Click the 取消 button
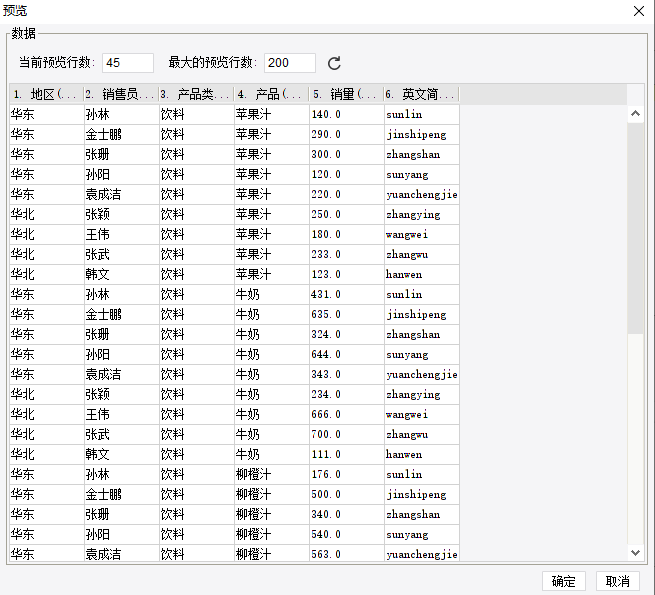Screen dimensions: 655x595 618,581
